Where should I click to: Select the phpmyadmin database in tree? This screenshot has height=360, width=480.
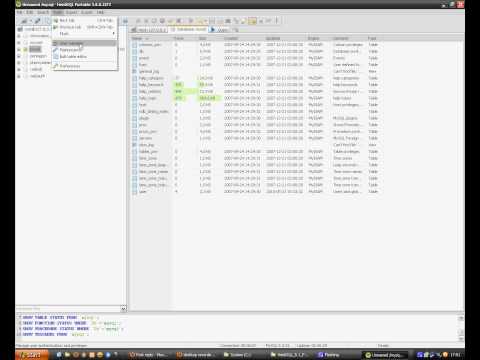pyautogui.click(x=40, y=63)
